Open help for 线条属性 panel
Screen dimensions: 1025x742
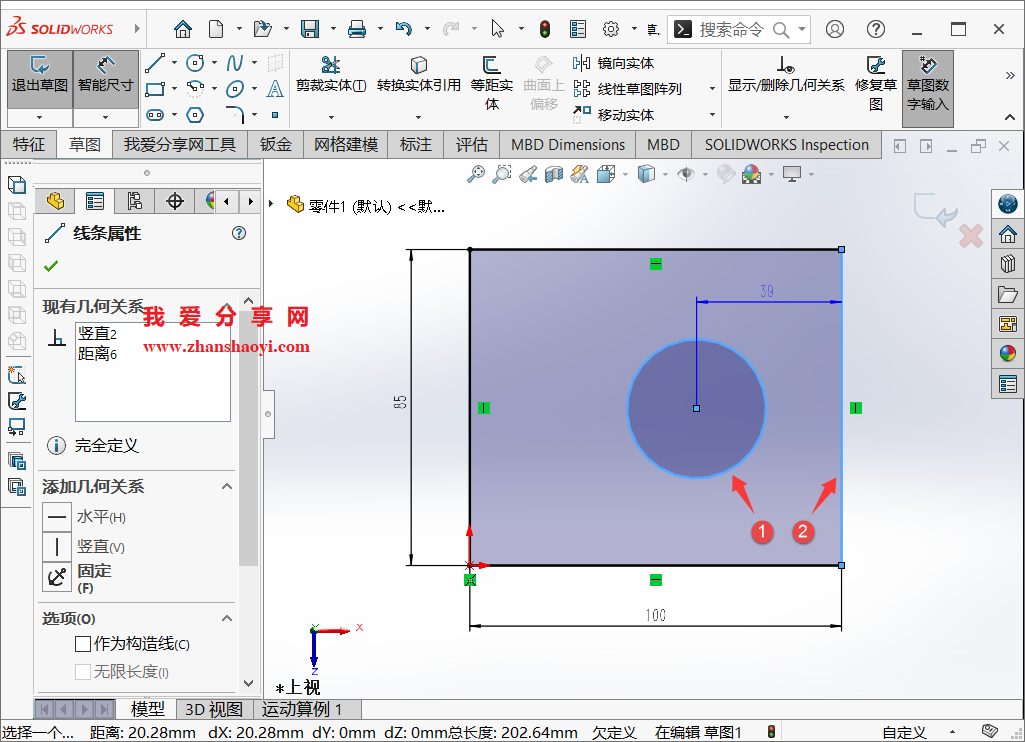[x=239, y=233]
